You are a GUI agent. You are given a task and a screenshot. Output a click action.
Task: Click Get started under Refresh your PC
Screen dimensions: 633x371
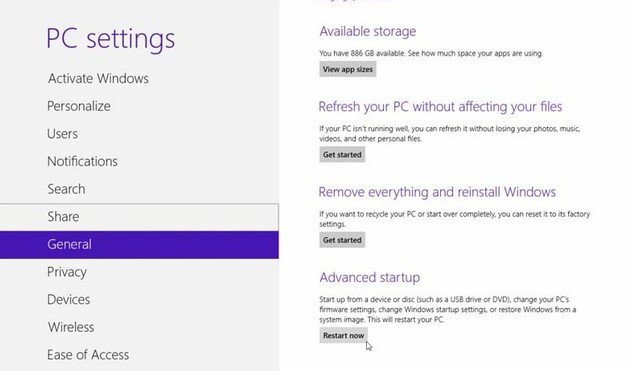tap(342, 155)
